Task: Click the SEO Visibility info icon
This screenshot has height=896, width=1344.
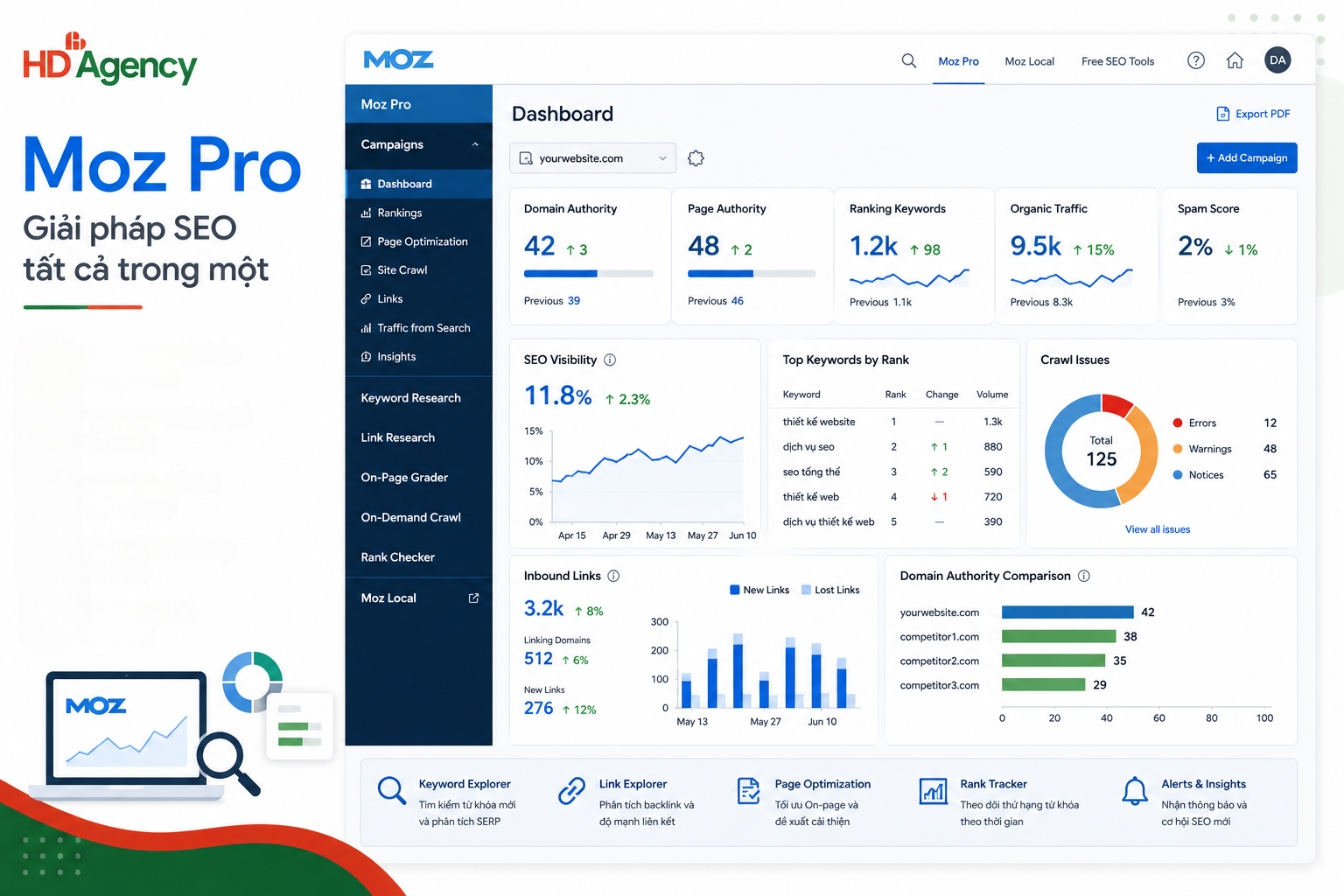Action: click(x=610, y=360)
